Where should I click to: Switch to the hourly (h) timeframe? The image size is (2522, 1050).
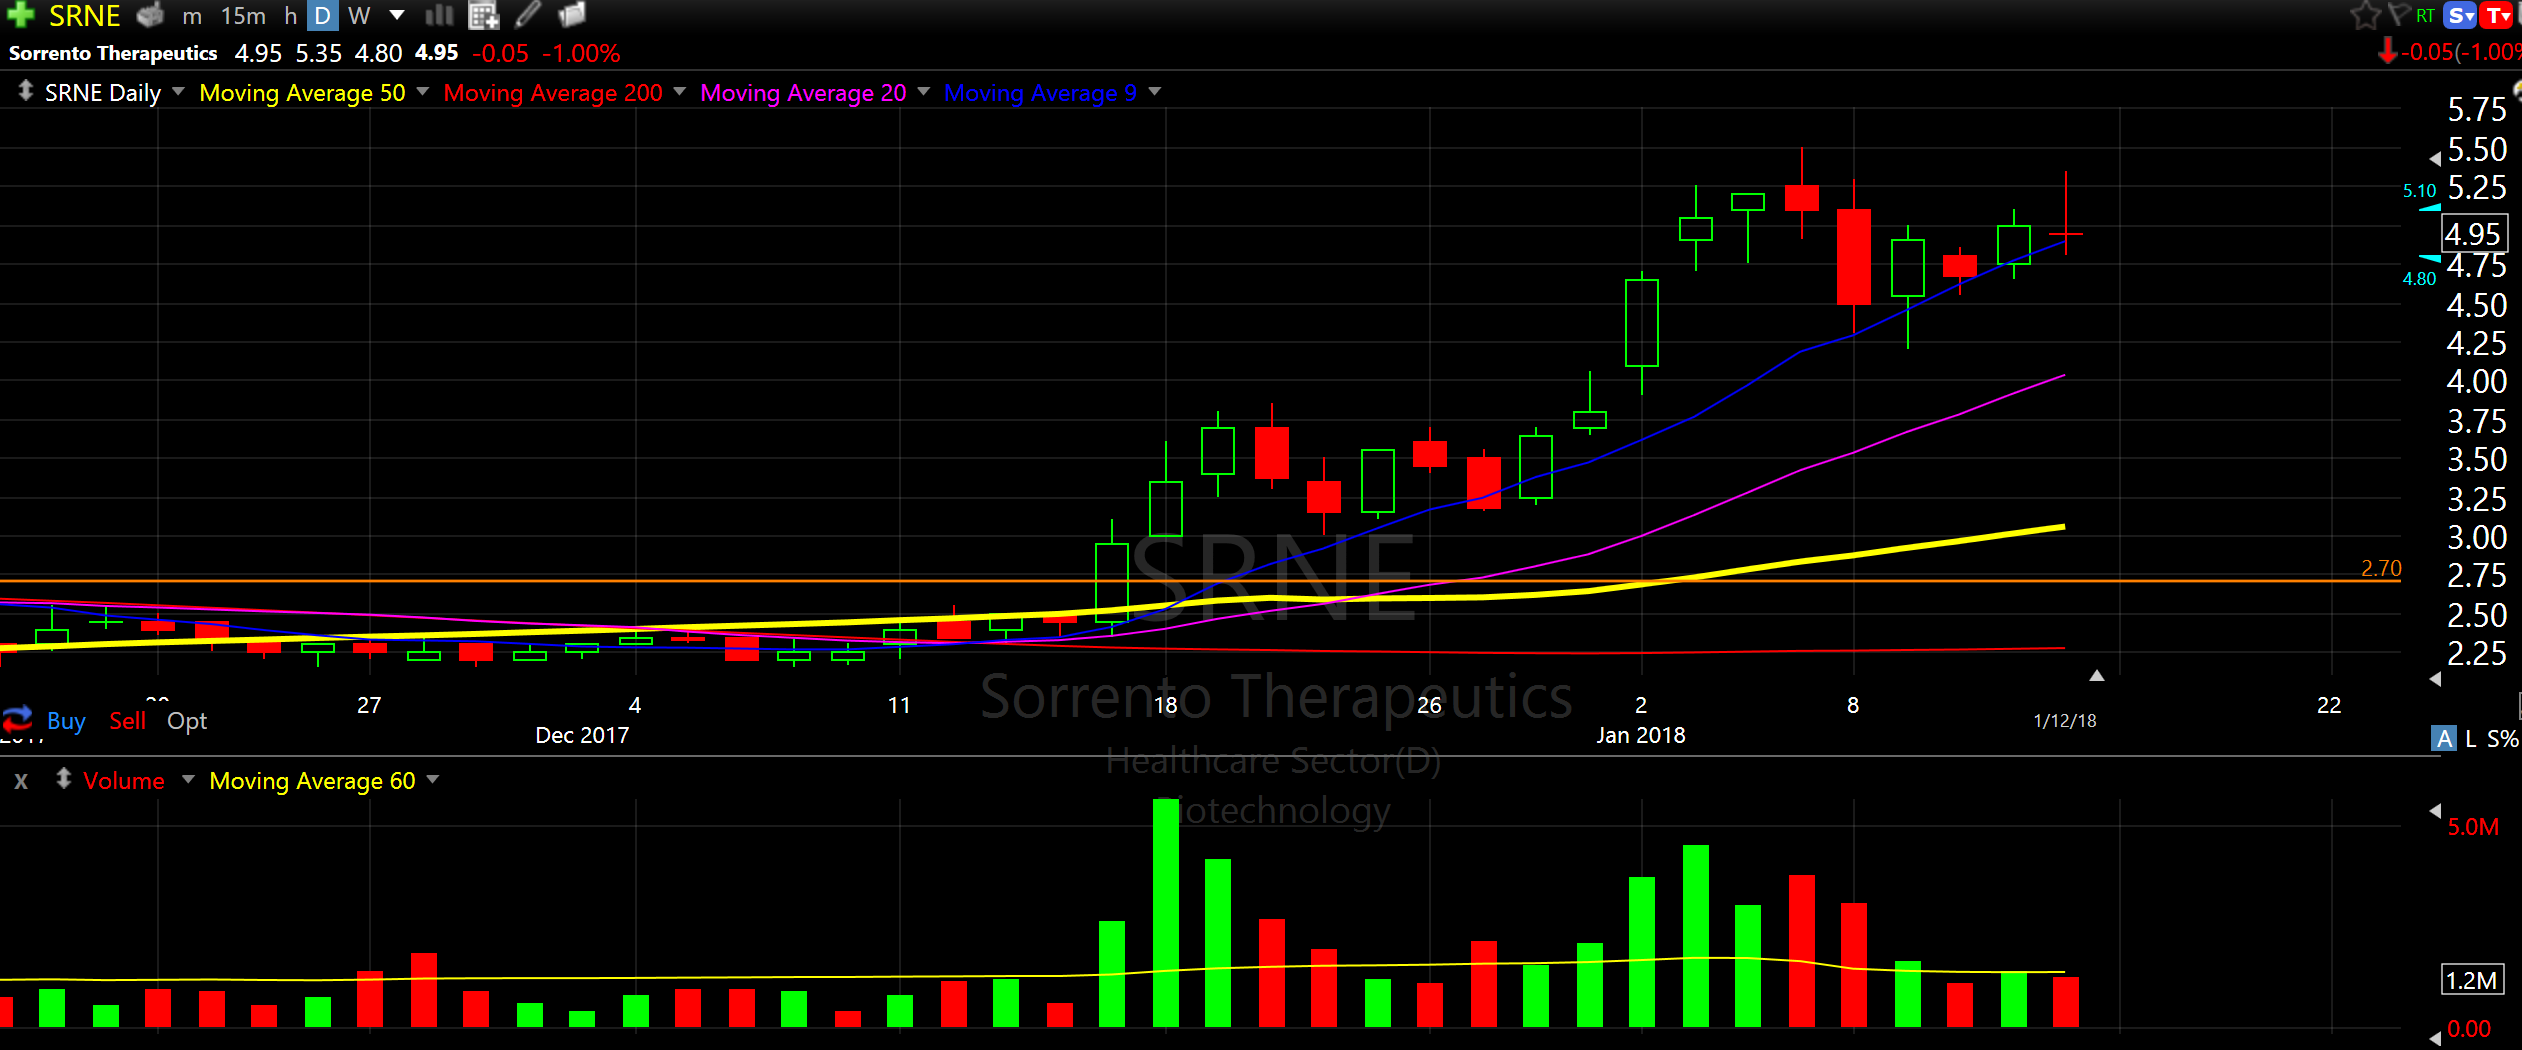[290, 16]
